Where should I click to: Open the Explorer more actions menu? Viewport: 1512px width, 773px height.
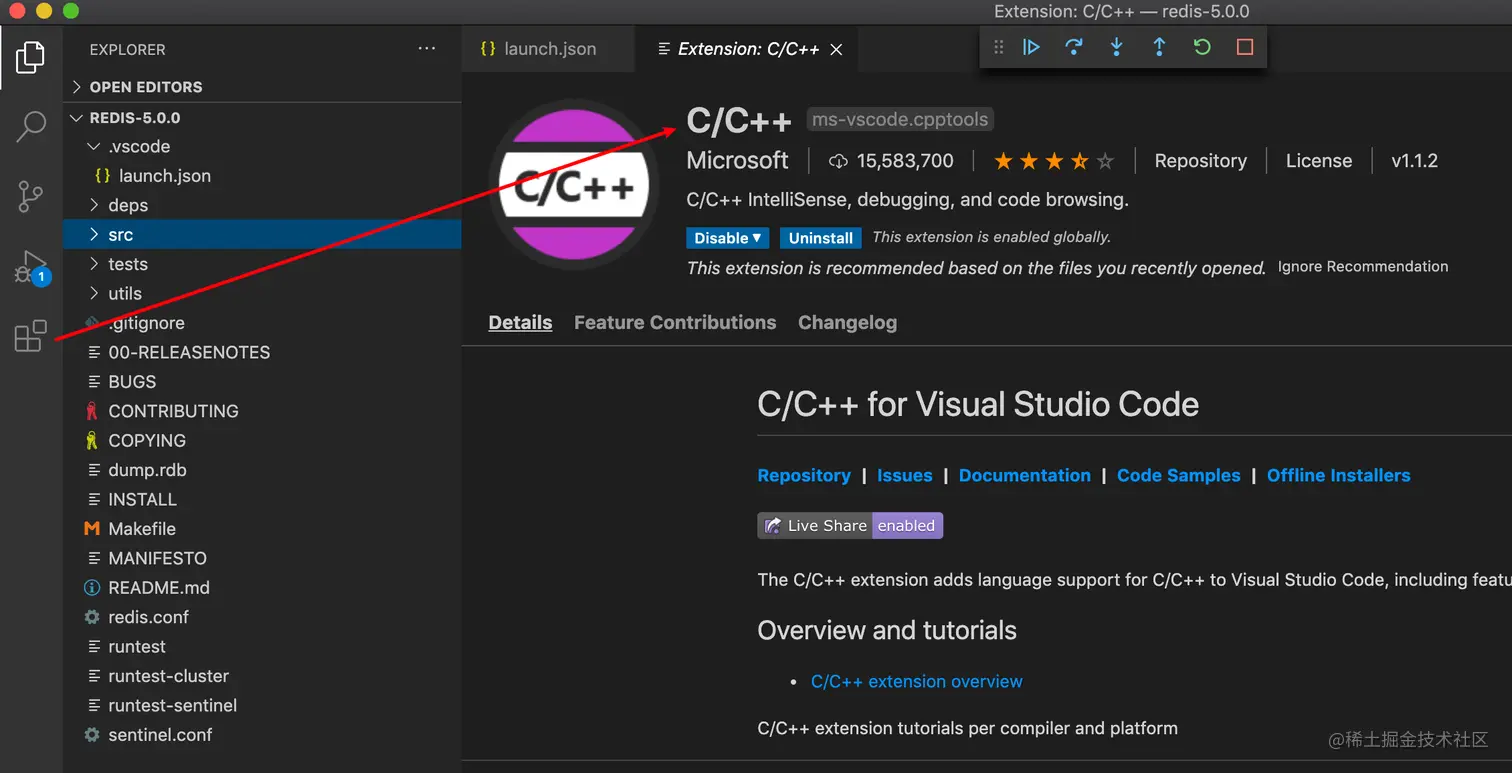tap(427, 48)
